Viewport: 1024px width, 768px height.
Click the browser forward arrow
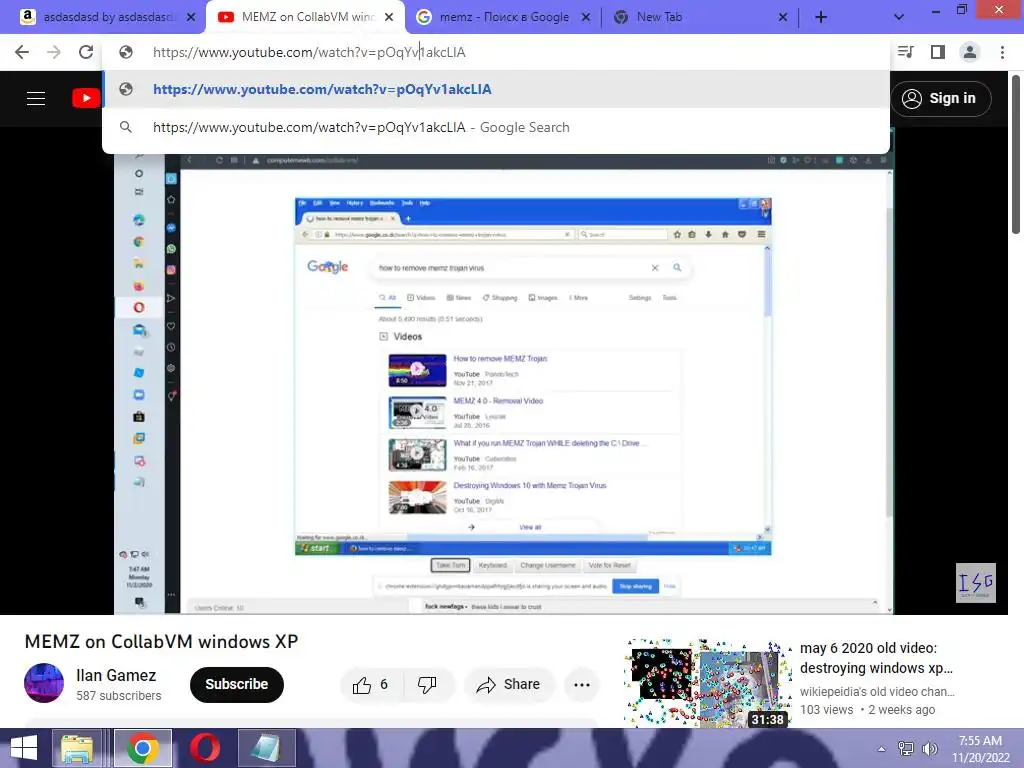click(54, 52)
